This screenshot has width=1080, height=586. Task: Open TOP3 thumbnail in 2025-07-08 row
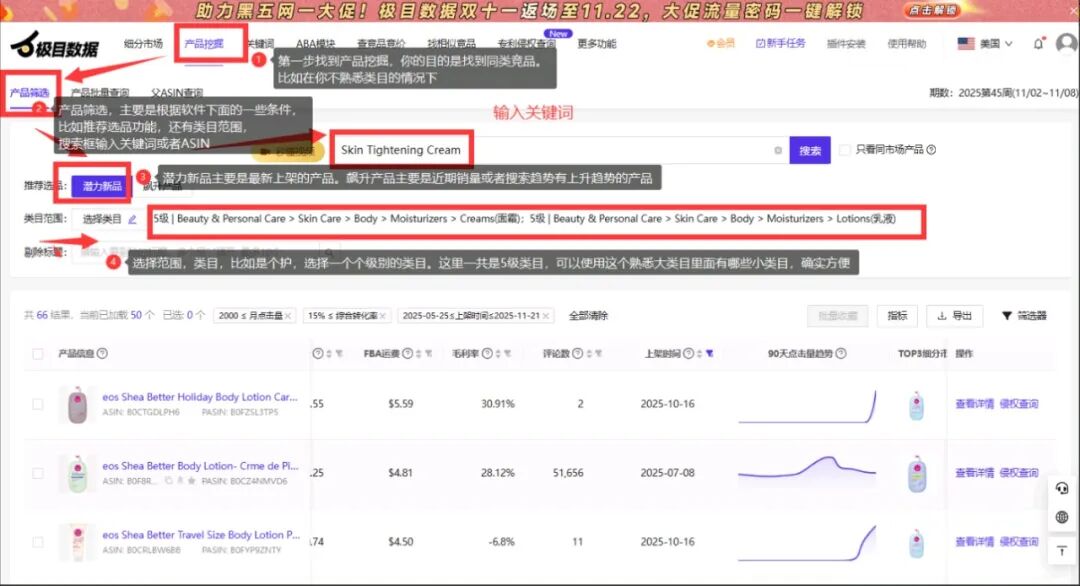[x=917, y=474]
